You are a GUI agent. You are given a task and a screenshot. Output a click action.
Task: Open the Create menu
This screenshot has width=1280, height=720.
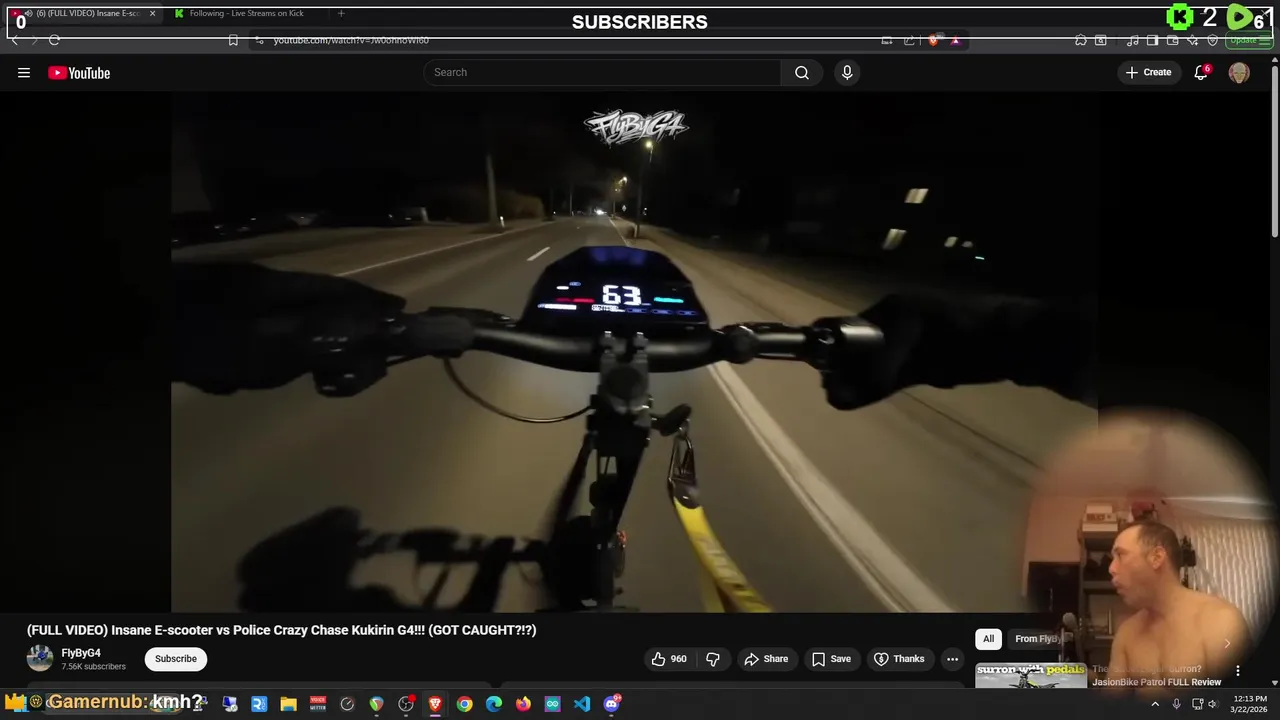[x=1148, y=72]
